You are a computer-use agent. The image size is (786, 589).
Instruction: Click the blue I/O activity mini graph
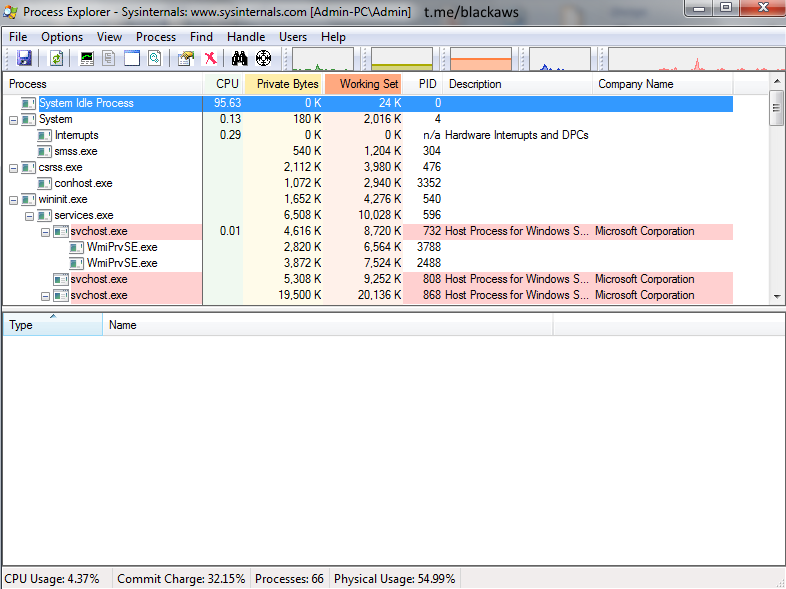coord(560,59)
